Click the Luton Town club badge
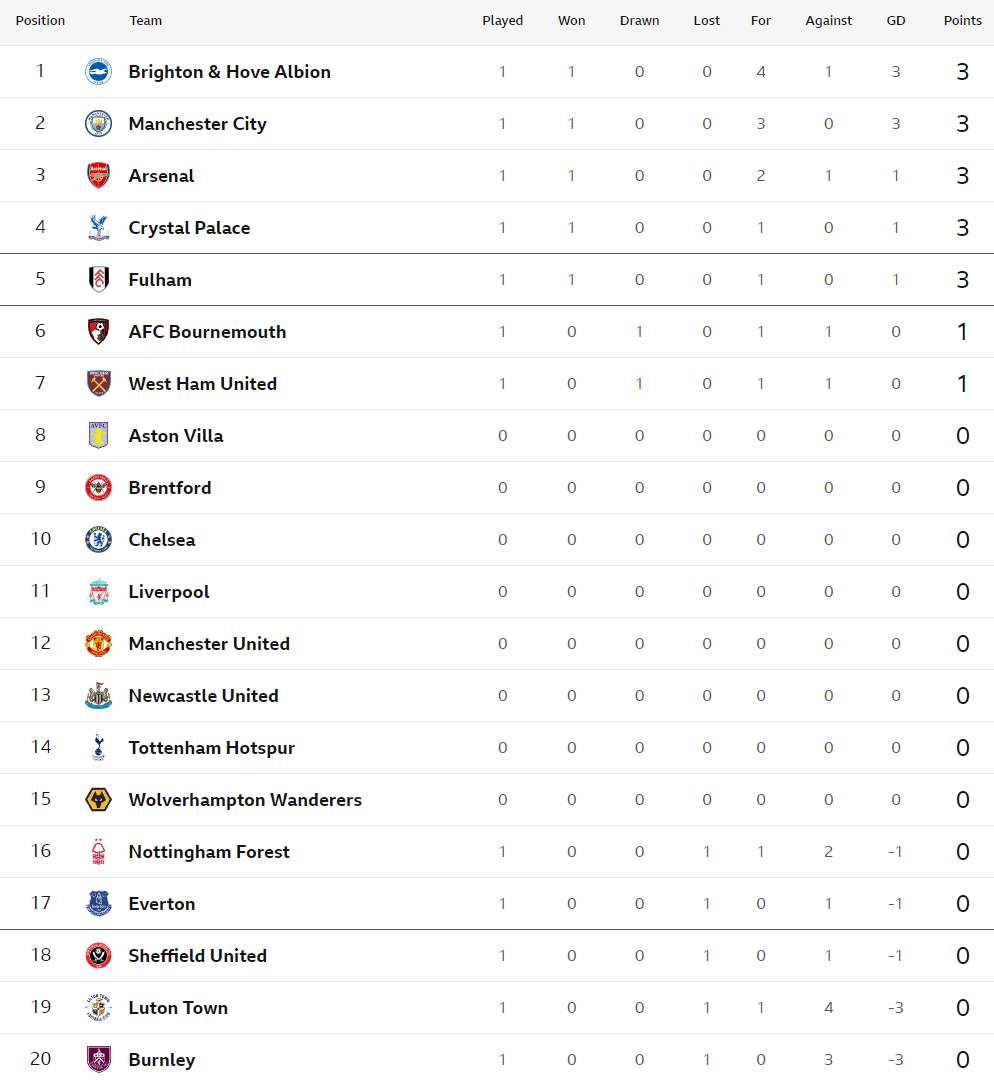 (x=99, y=1008)
